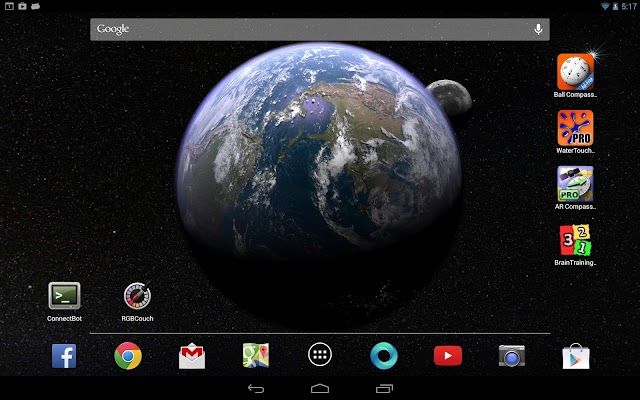Open the blue ring app icon
Image resolution: width=640 pixels, height=400 pixels.
[384, 356]
